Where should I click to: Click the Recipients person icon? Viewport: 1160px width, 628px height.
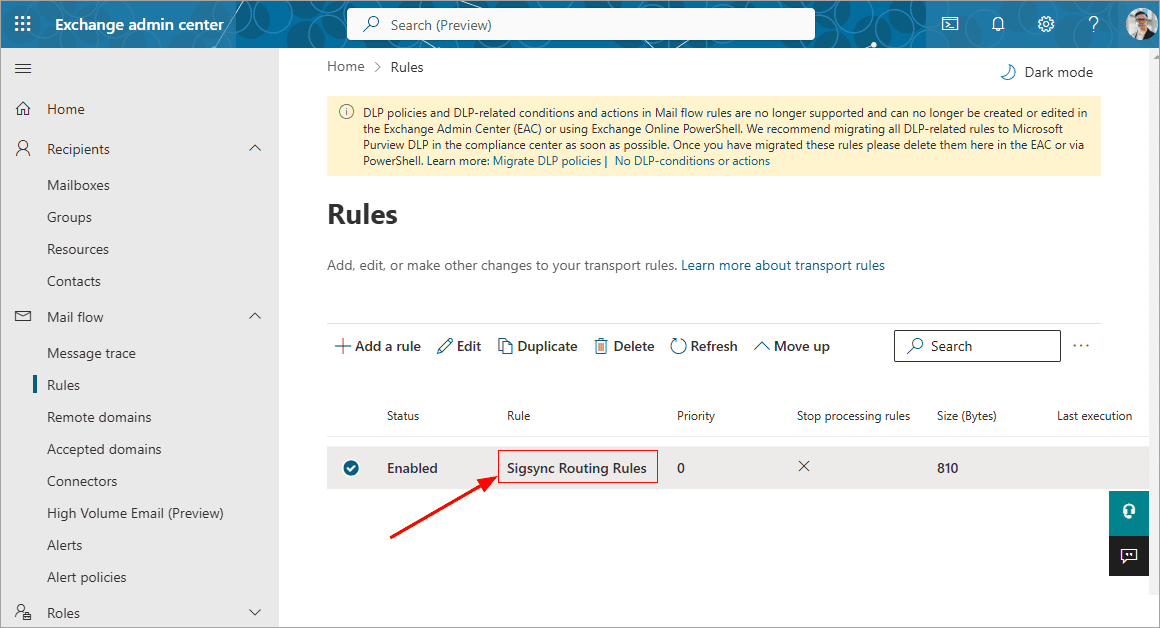pos(23,149)
